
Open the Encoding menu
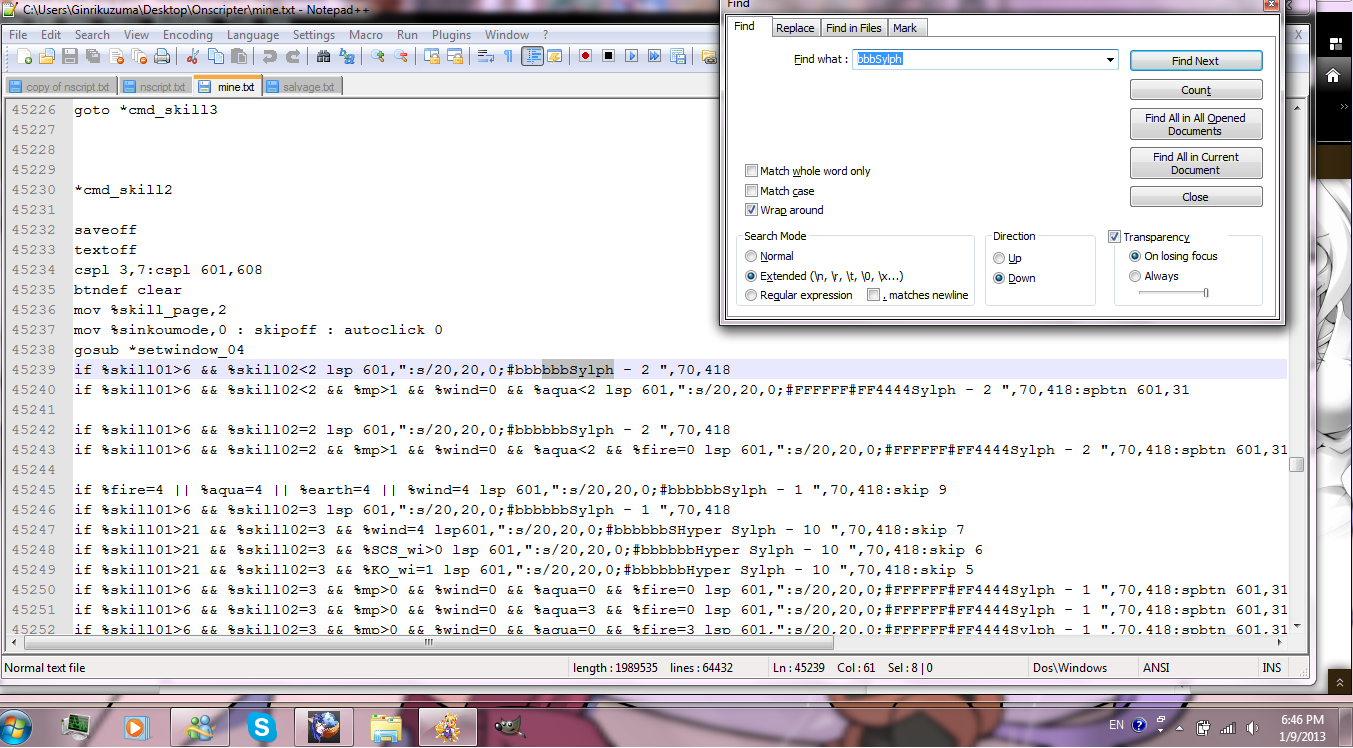click(188, 35)
